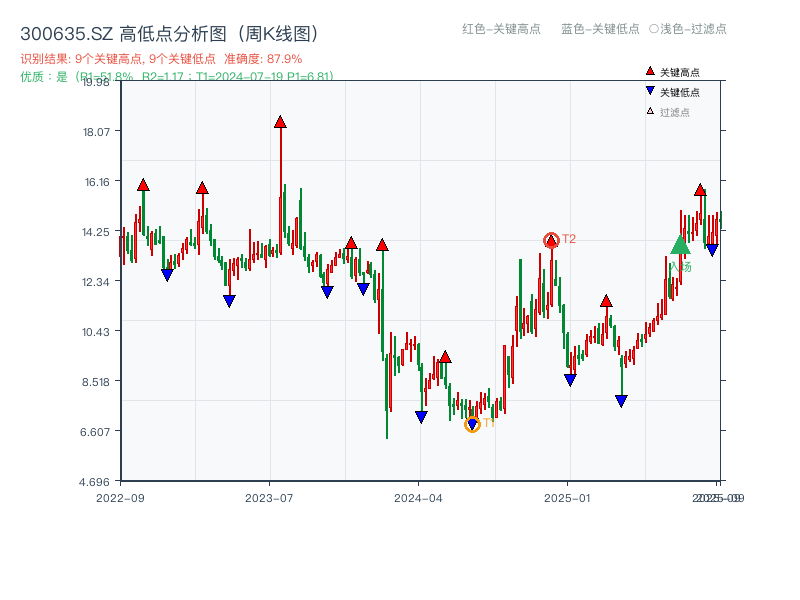
Task: Click the red triangle icon in the legend
Action: [650, 71]
